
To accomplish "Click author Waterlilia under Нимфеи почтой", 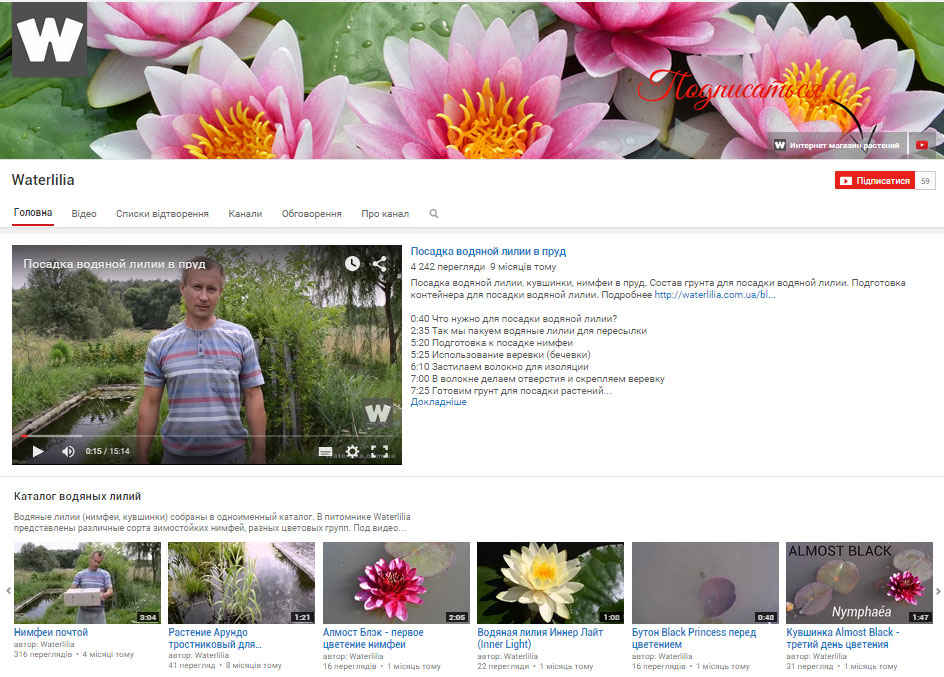I will [57, 645].
